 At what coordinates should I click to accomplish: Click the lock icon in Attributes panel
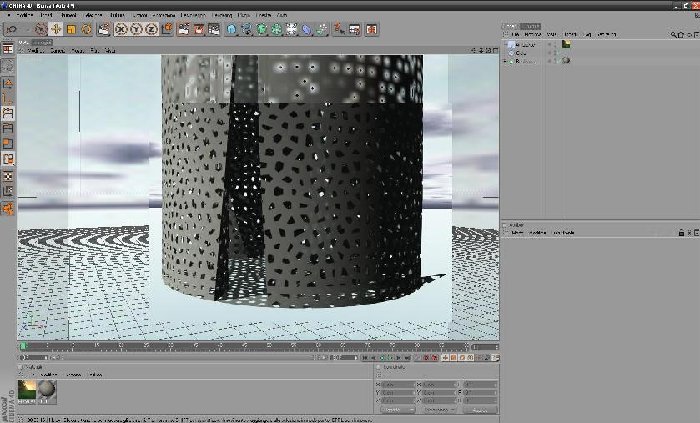tap(681, 232)
